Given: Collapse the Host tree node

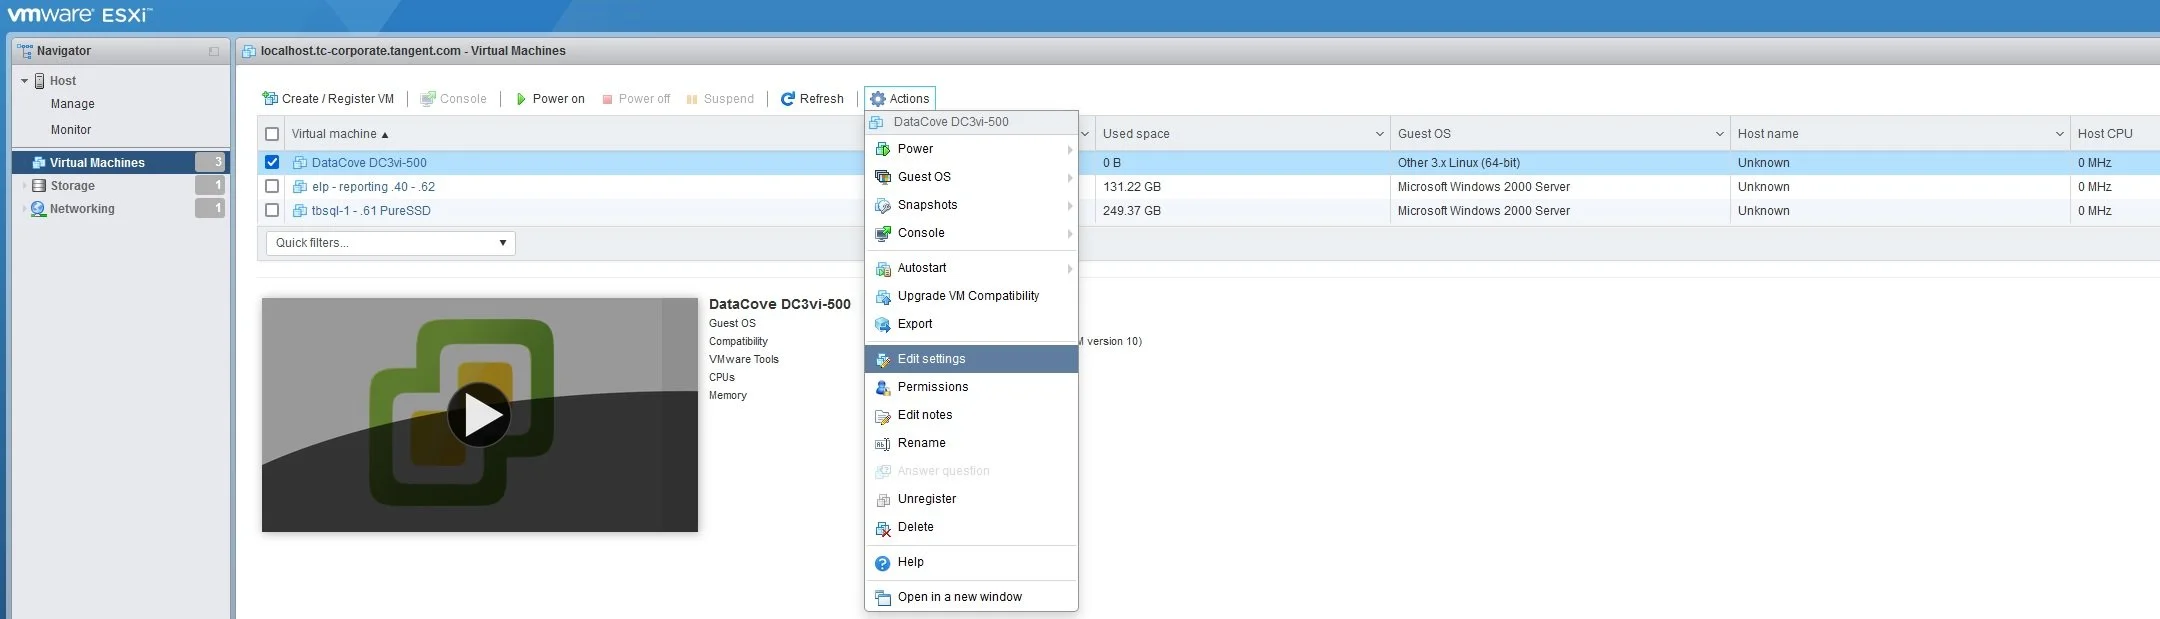Looking at the screenshot, I should (x=24, y=81).
